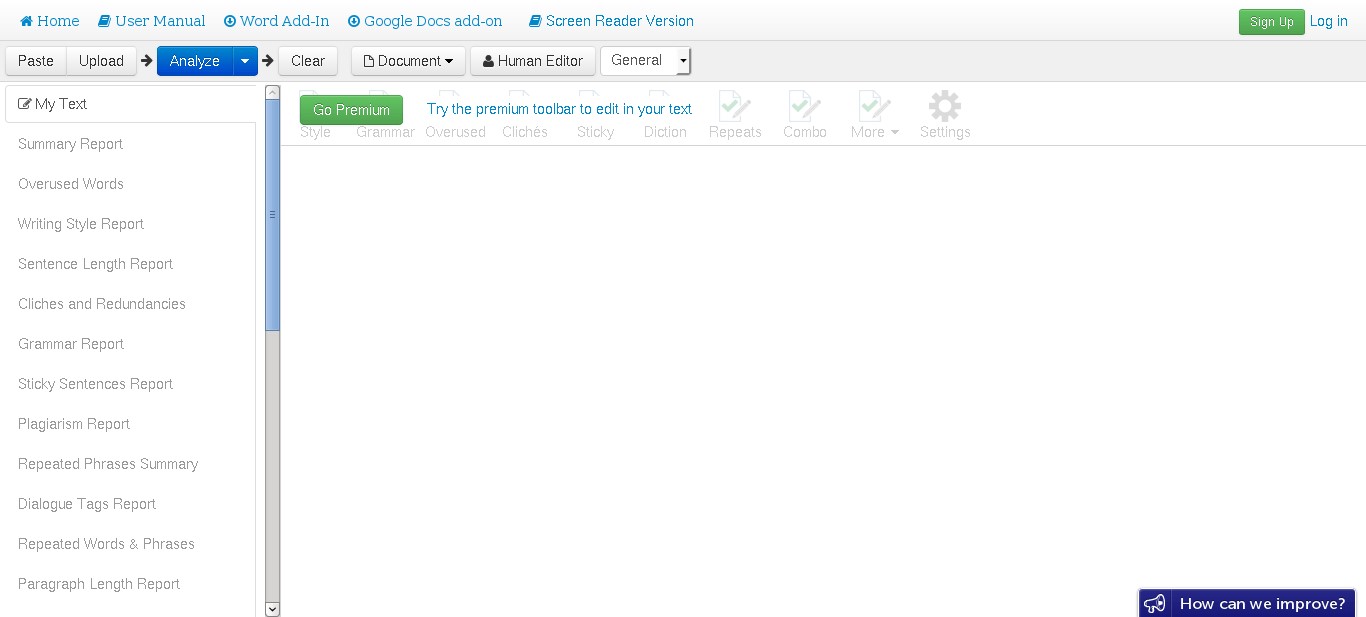Screen dimensions: 1366x617
Task: Select the Plagiarism Report item
Action: click(73, 423)
